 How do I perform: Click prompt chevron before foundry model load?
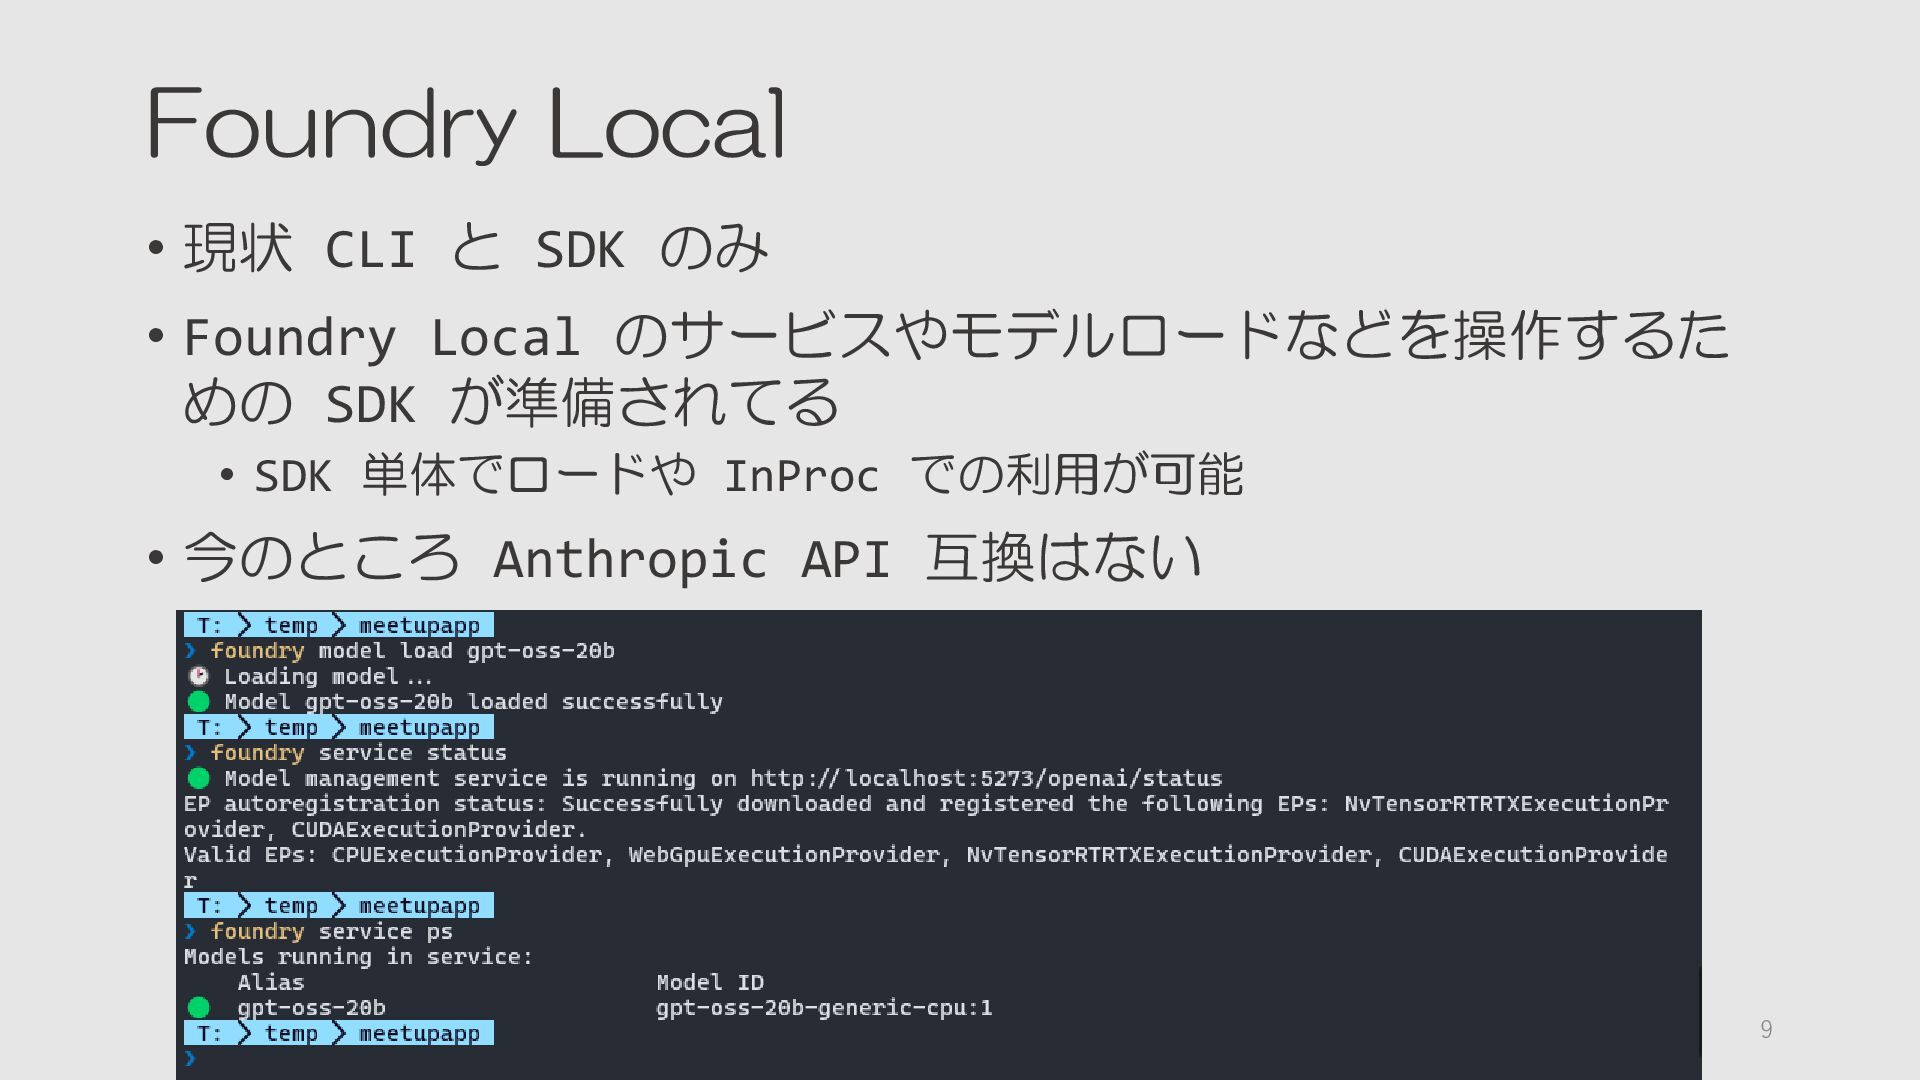(190, 651)
